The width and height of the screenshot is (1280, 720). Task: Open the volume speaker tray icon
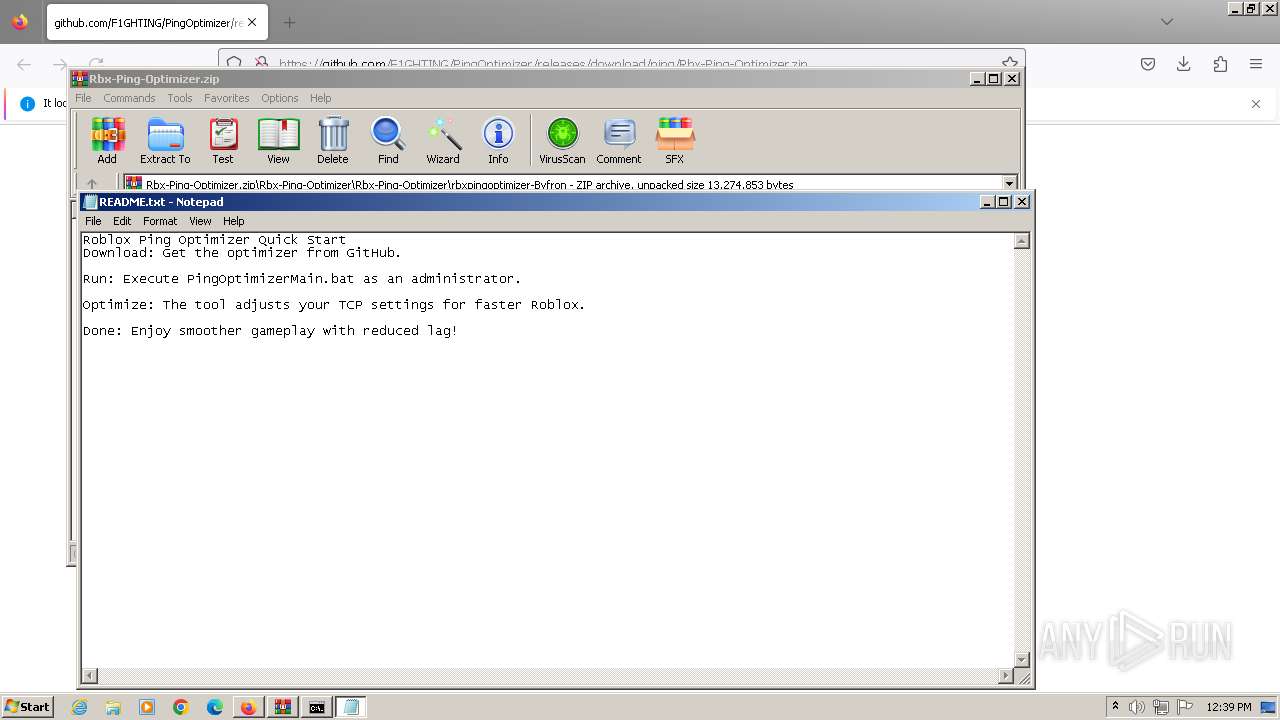1137,707
